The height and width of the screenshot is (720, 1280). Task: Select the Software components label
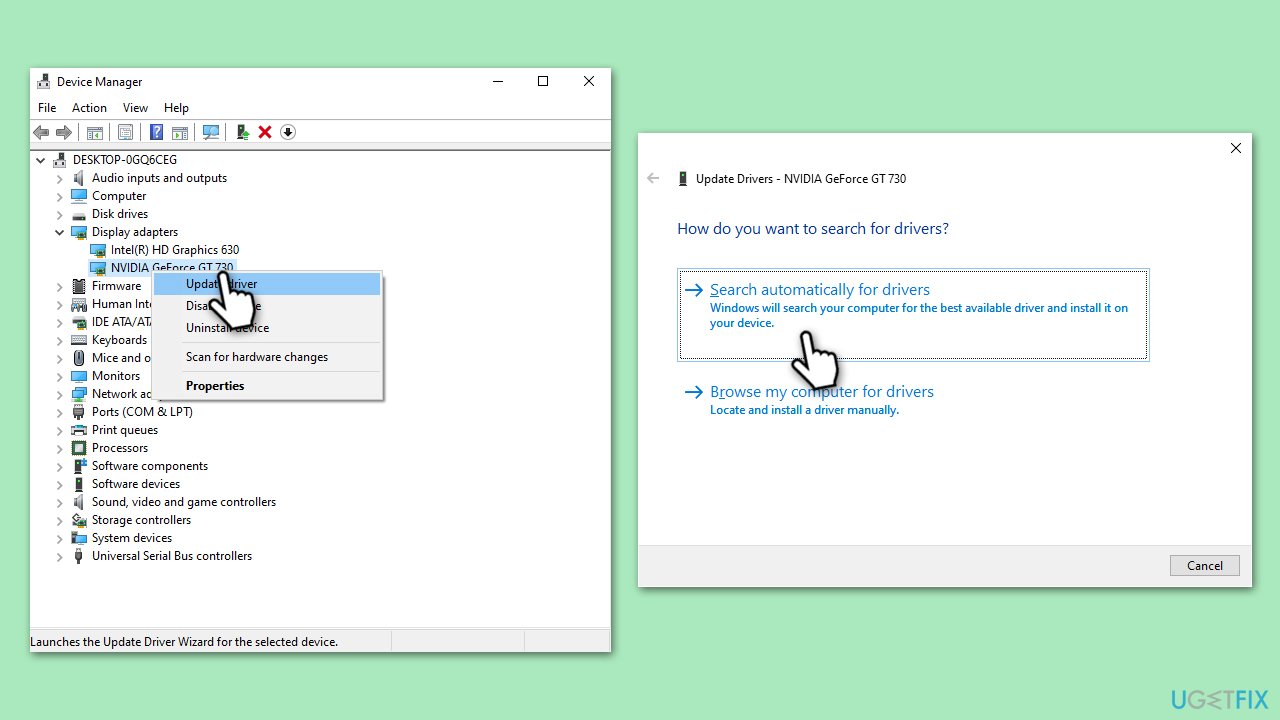pyautogui.click(x=150, y=466)
